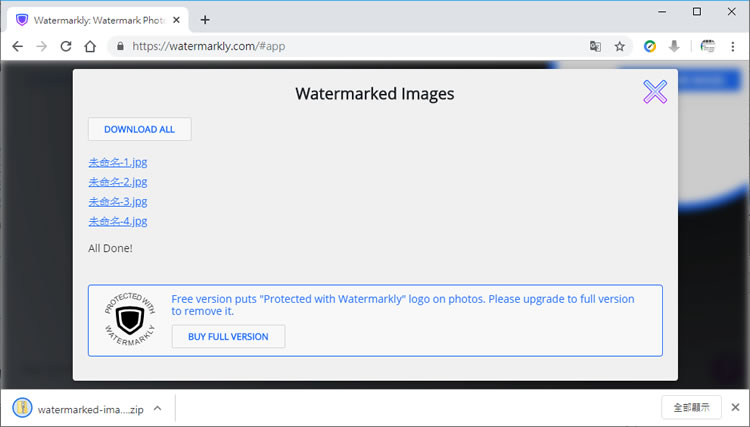Image resolution: width=750 pixels, height=427 pixels.
Task: Minimize the browser window
Action: point(662,11)
